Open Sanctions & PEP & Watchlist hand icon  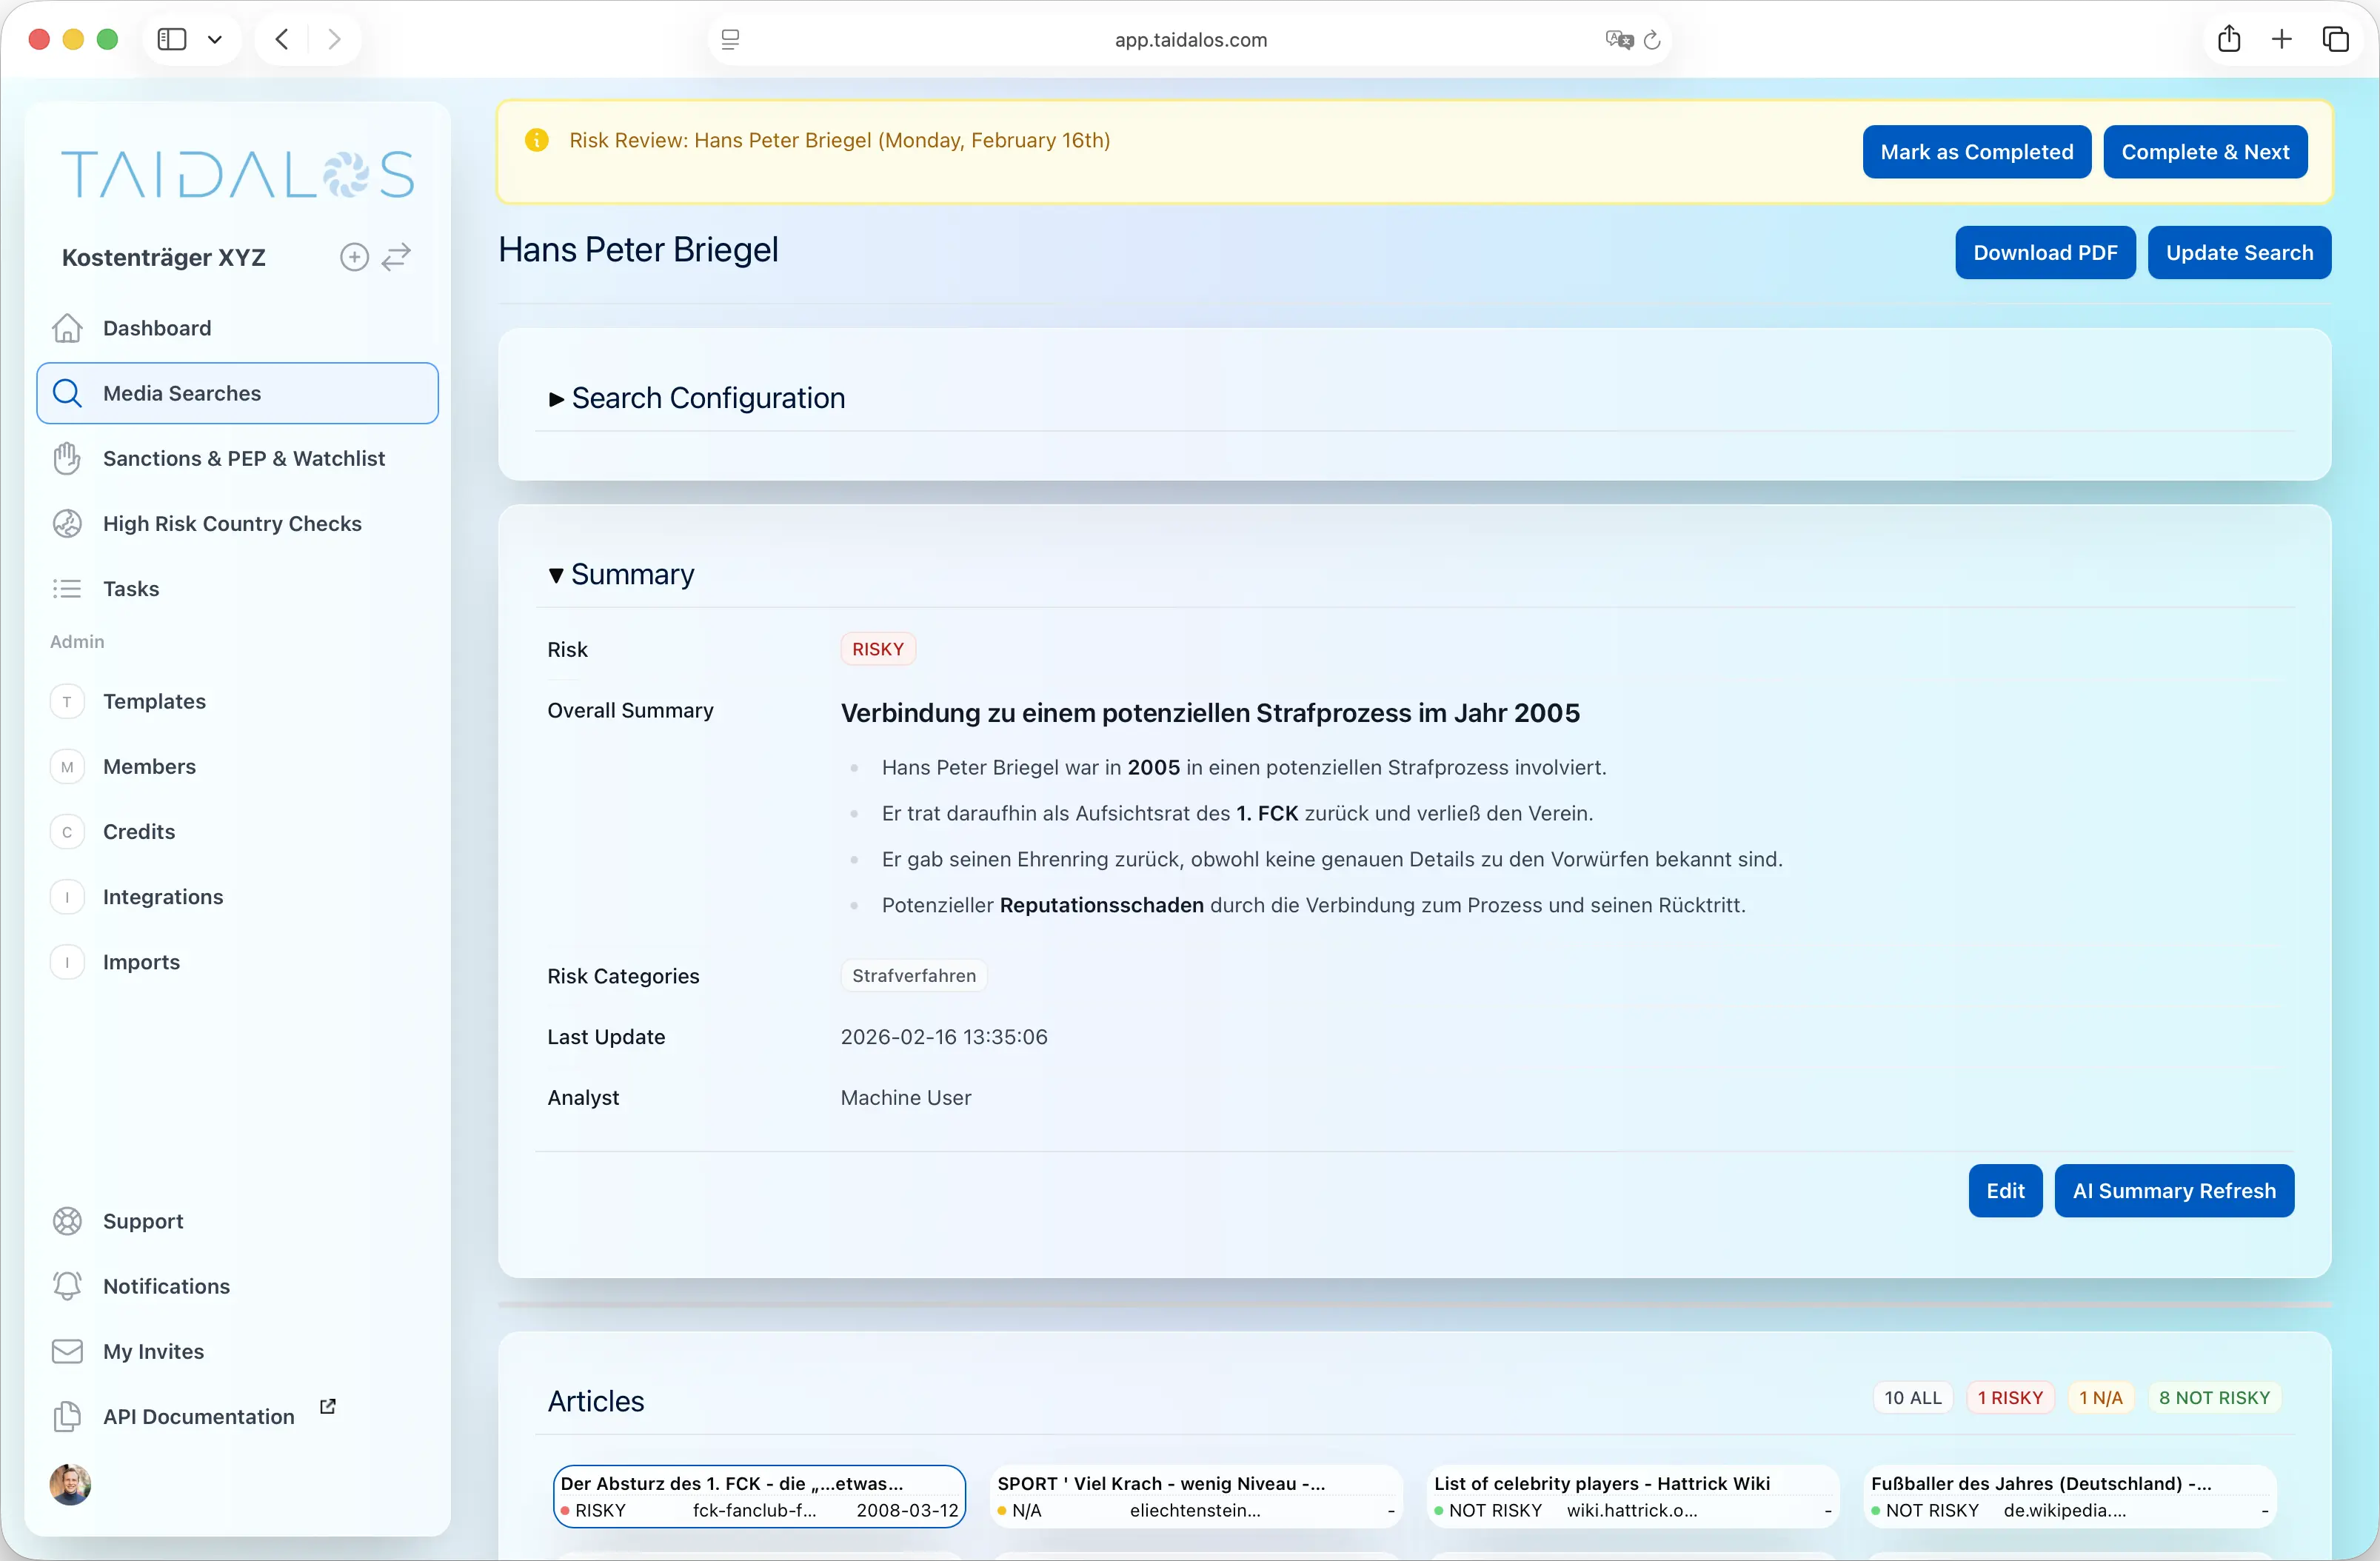click(x=67, y=458)
